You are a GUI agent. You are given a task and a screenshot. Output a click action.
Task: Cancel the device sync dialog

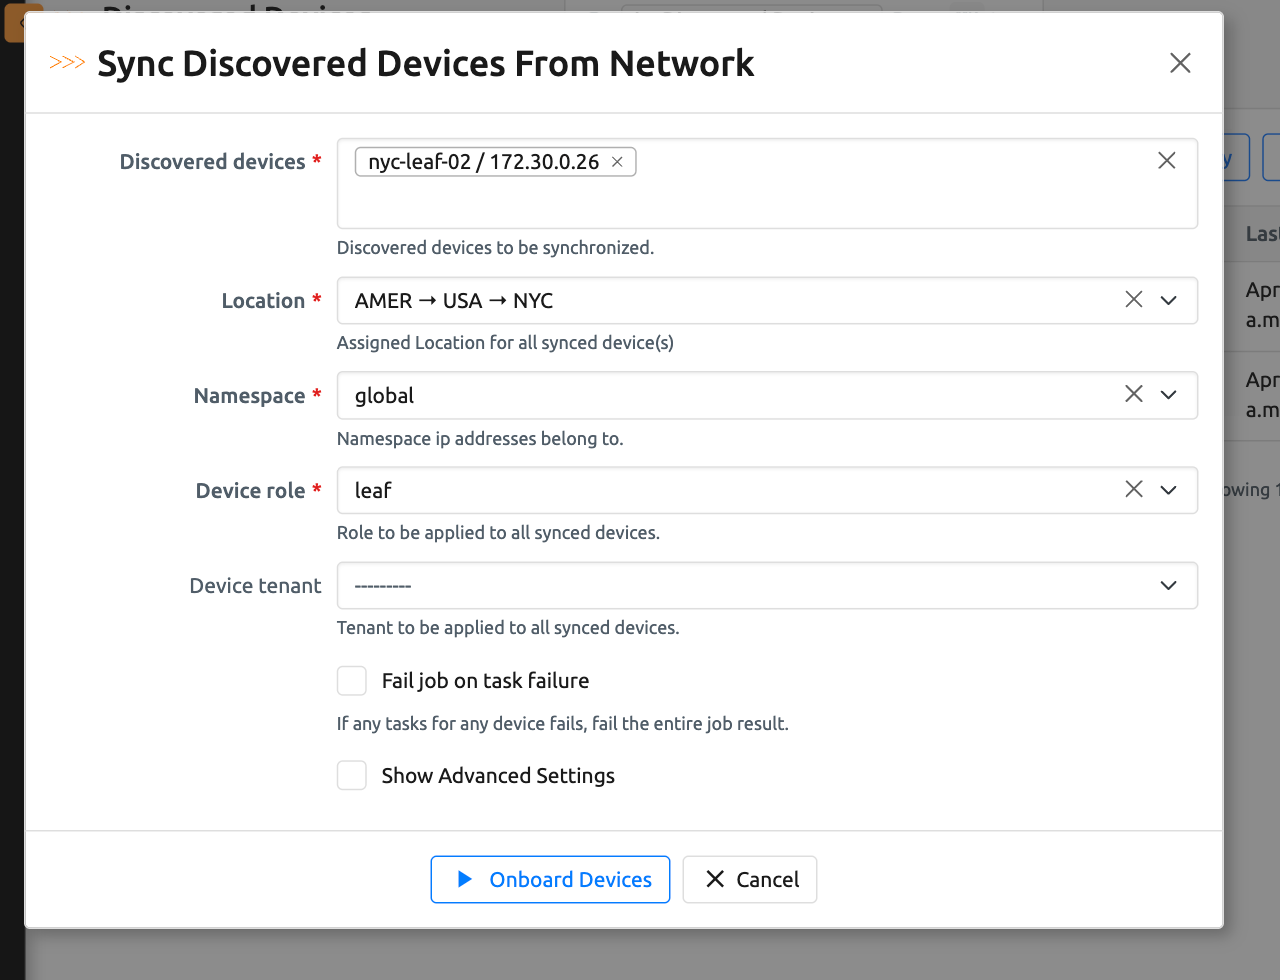(x=750, y=880)
